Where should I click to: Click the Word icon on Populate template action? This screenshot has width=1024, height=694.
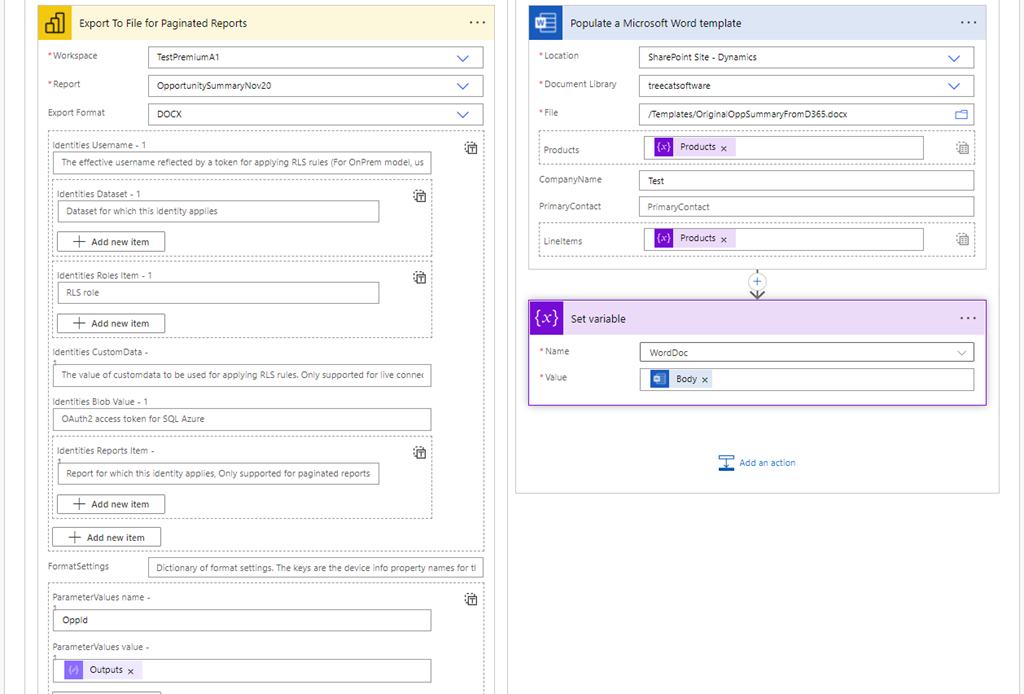tap(545, 22)
